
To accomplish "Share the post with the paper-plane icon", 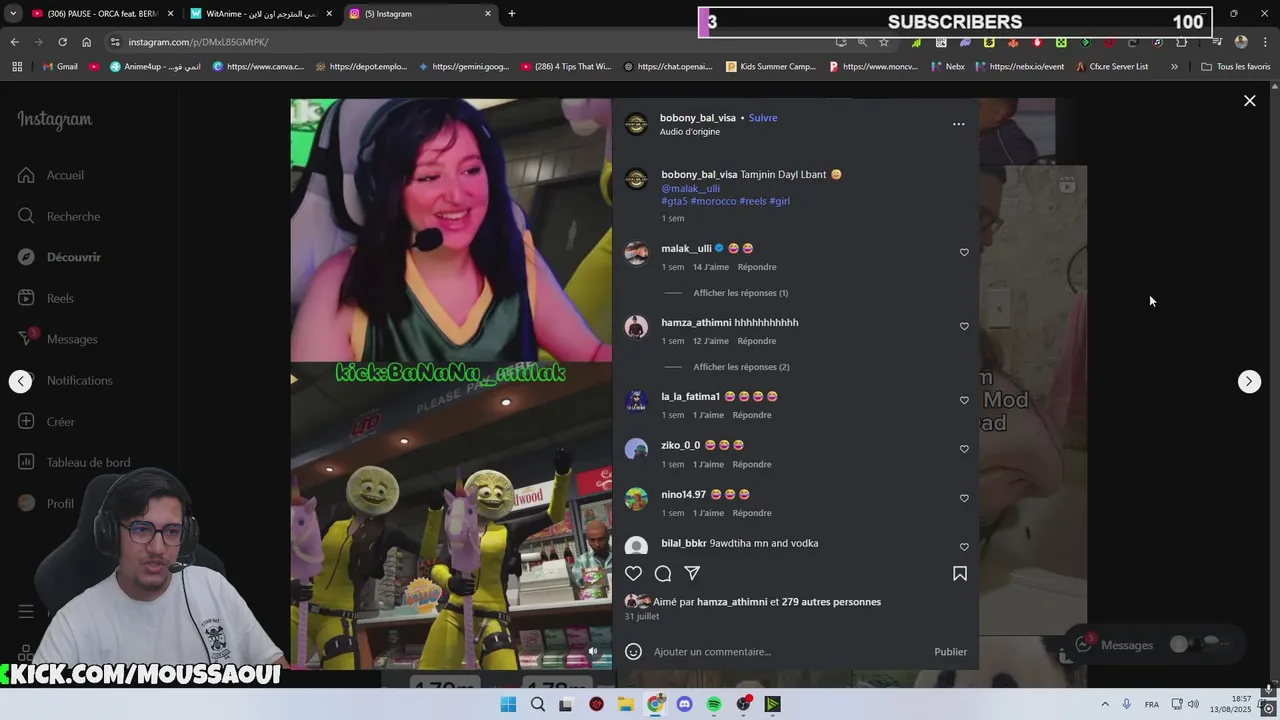I will 692,573.
